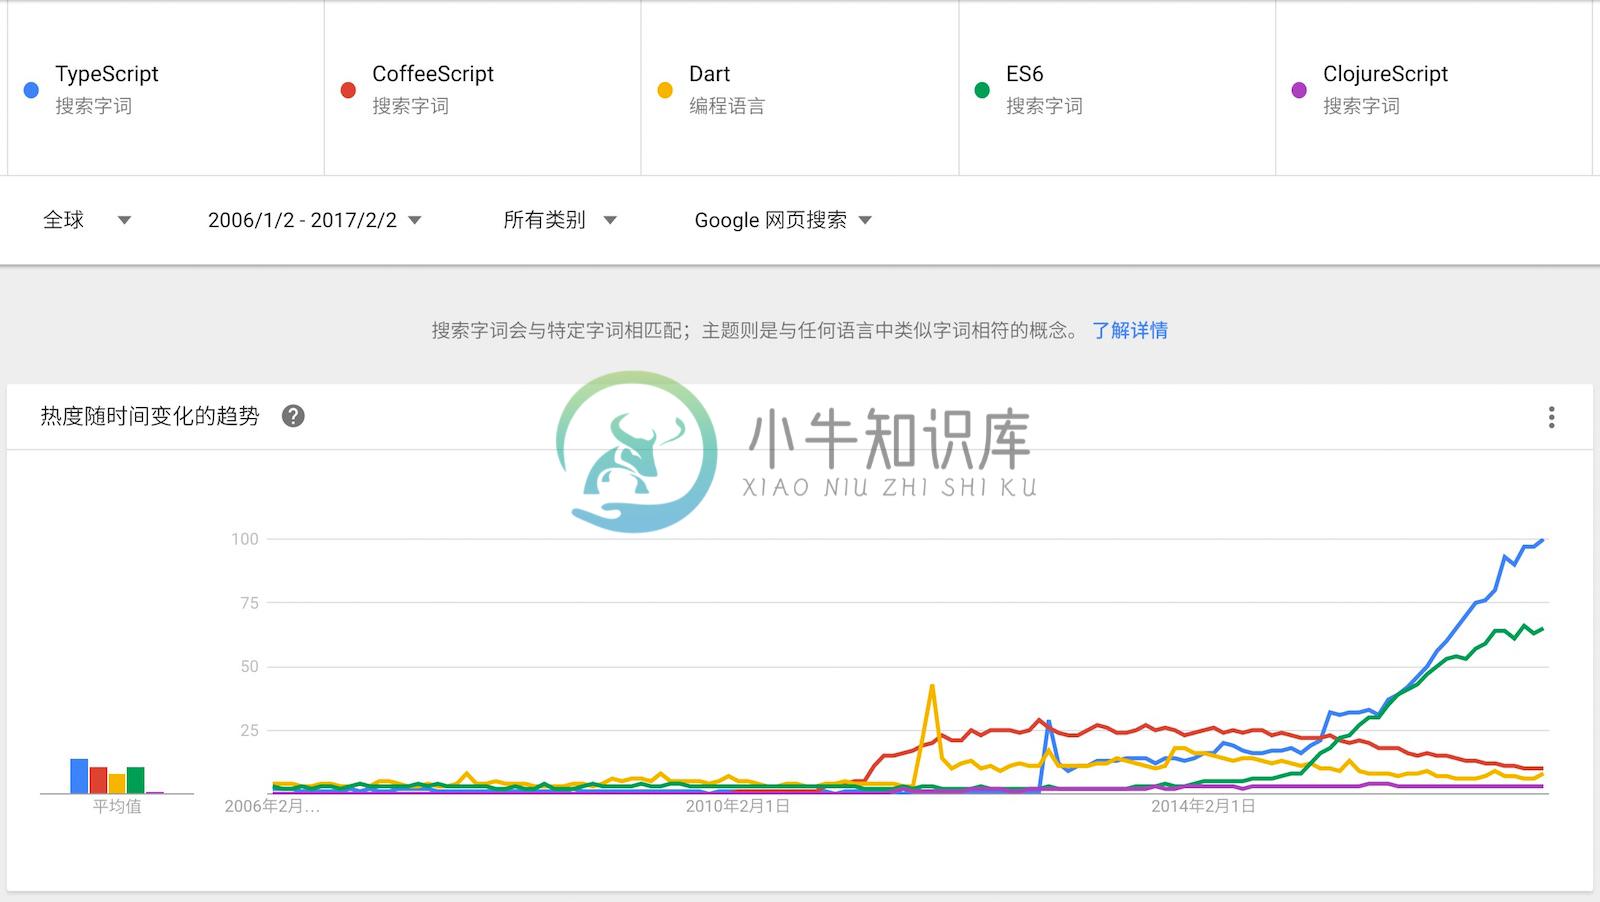Click the yellow Dart average bar
The height and width of the screenshot is (902, 1600).
(x=117, y=783)
